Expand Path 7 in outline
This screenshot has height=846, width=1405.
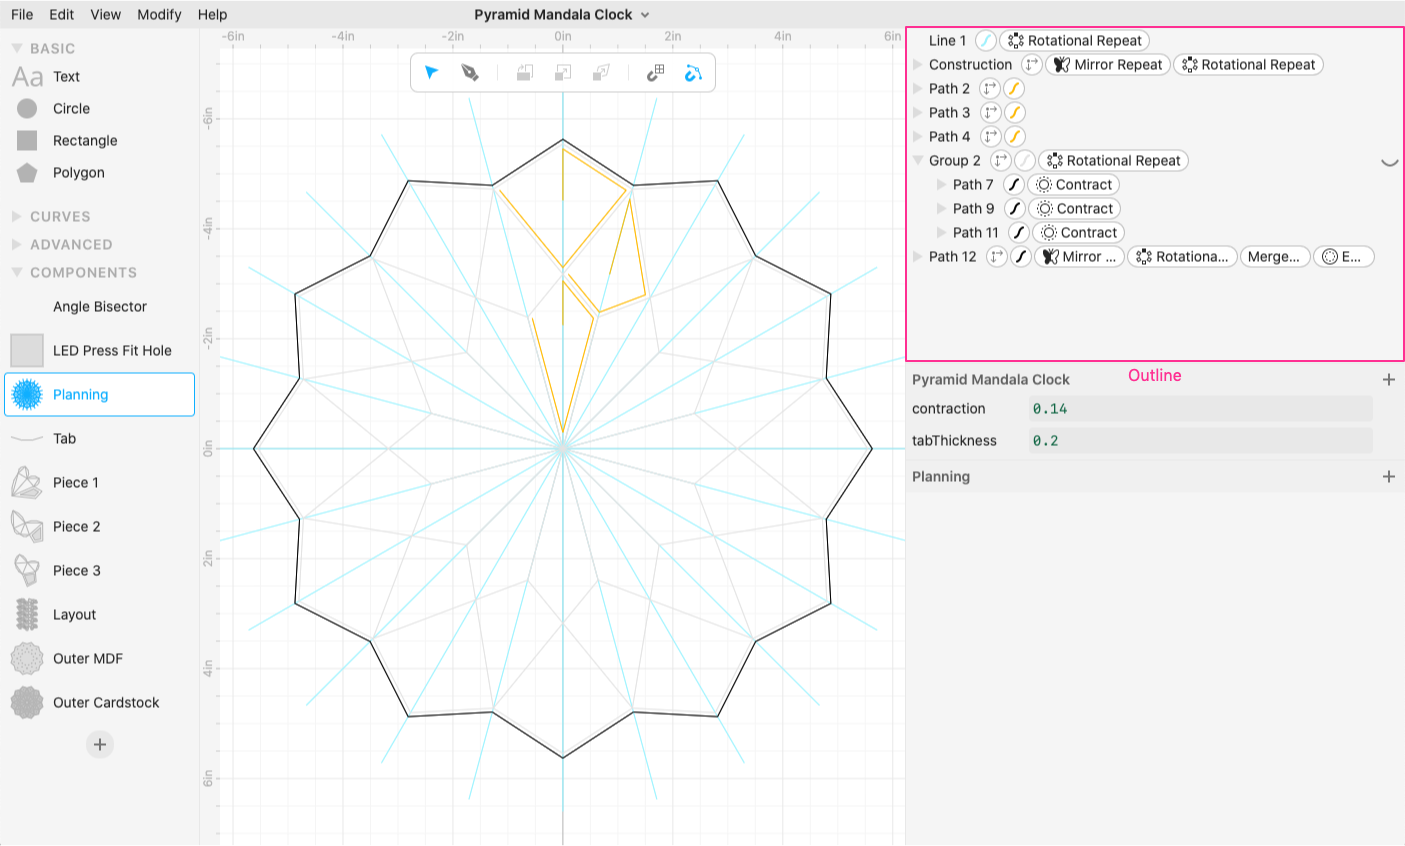click(941, 184)
